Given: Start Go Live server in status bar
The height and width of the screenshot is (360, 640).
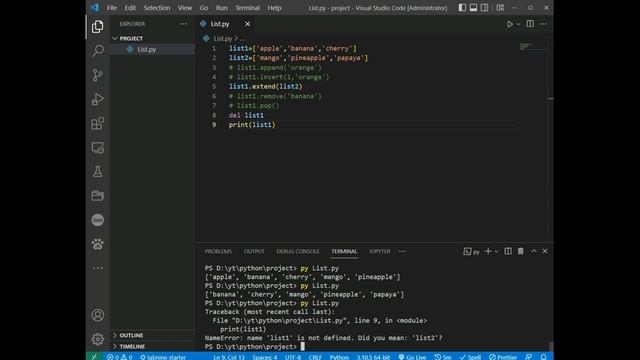Looking at the screenshot, I should coord(412,357).
